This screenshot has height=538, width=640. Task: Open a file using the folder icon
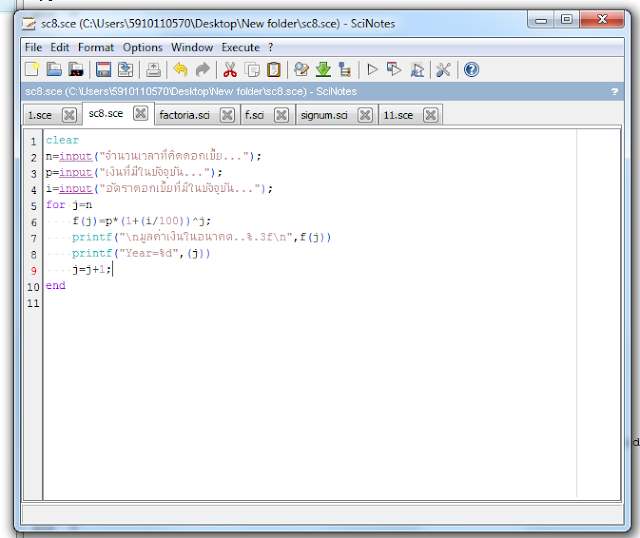(53, 69)
